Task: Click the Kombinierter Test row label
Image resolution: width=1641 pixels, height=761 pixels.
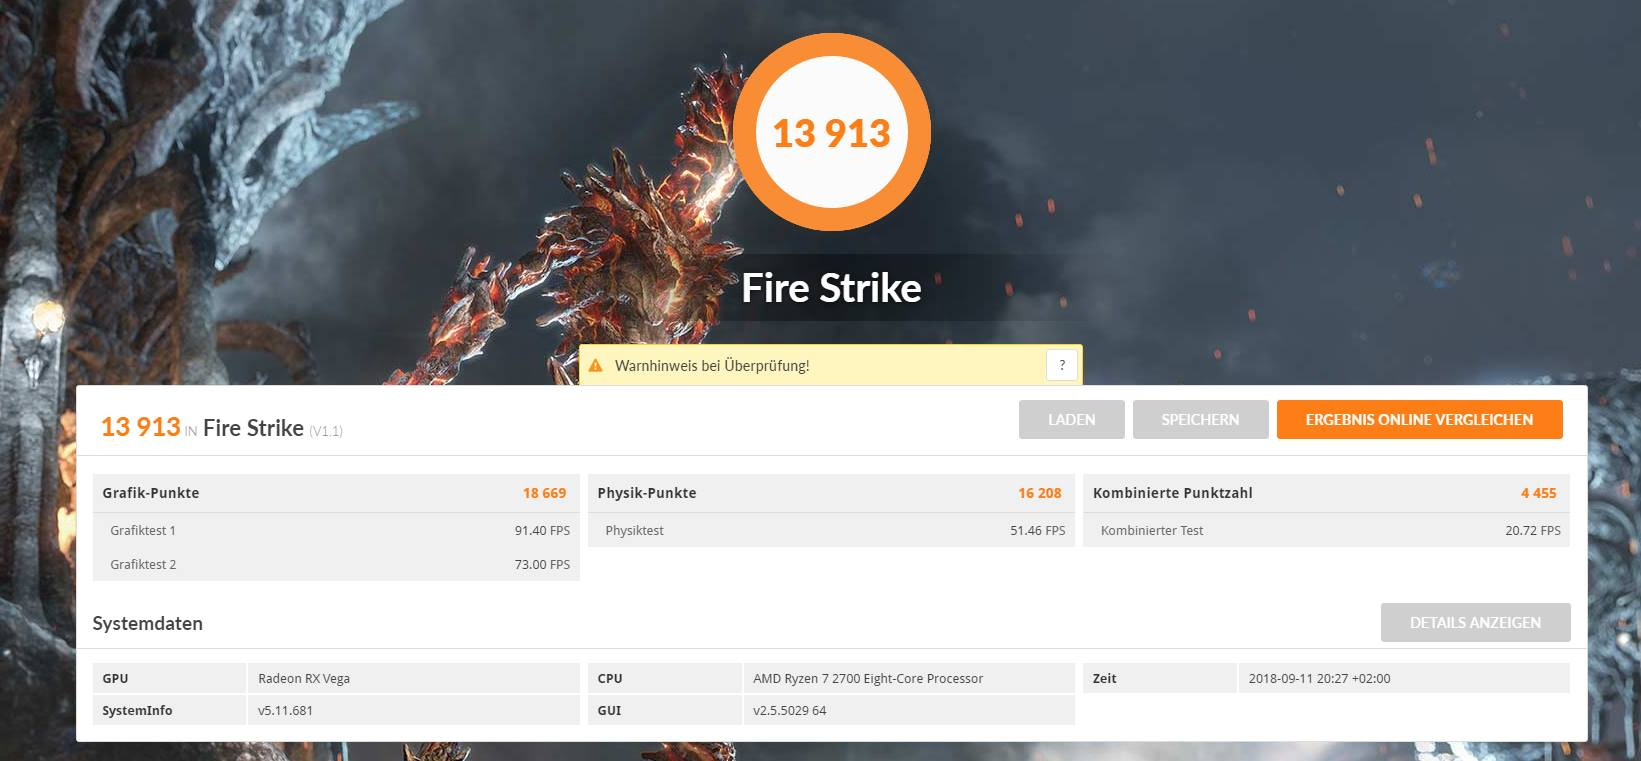Action: point(1152,531)
